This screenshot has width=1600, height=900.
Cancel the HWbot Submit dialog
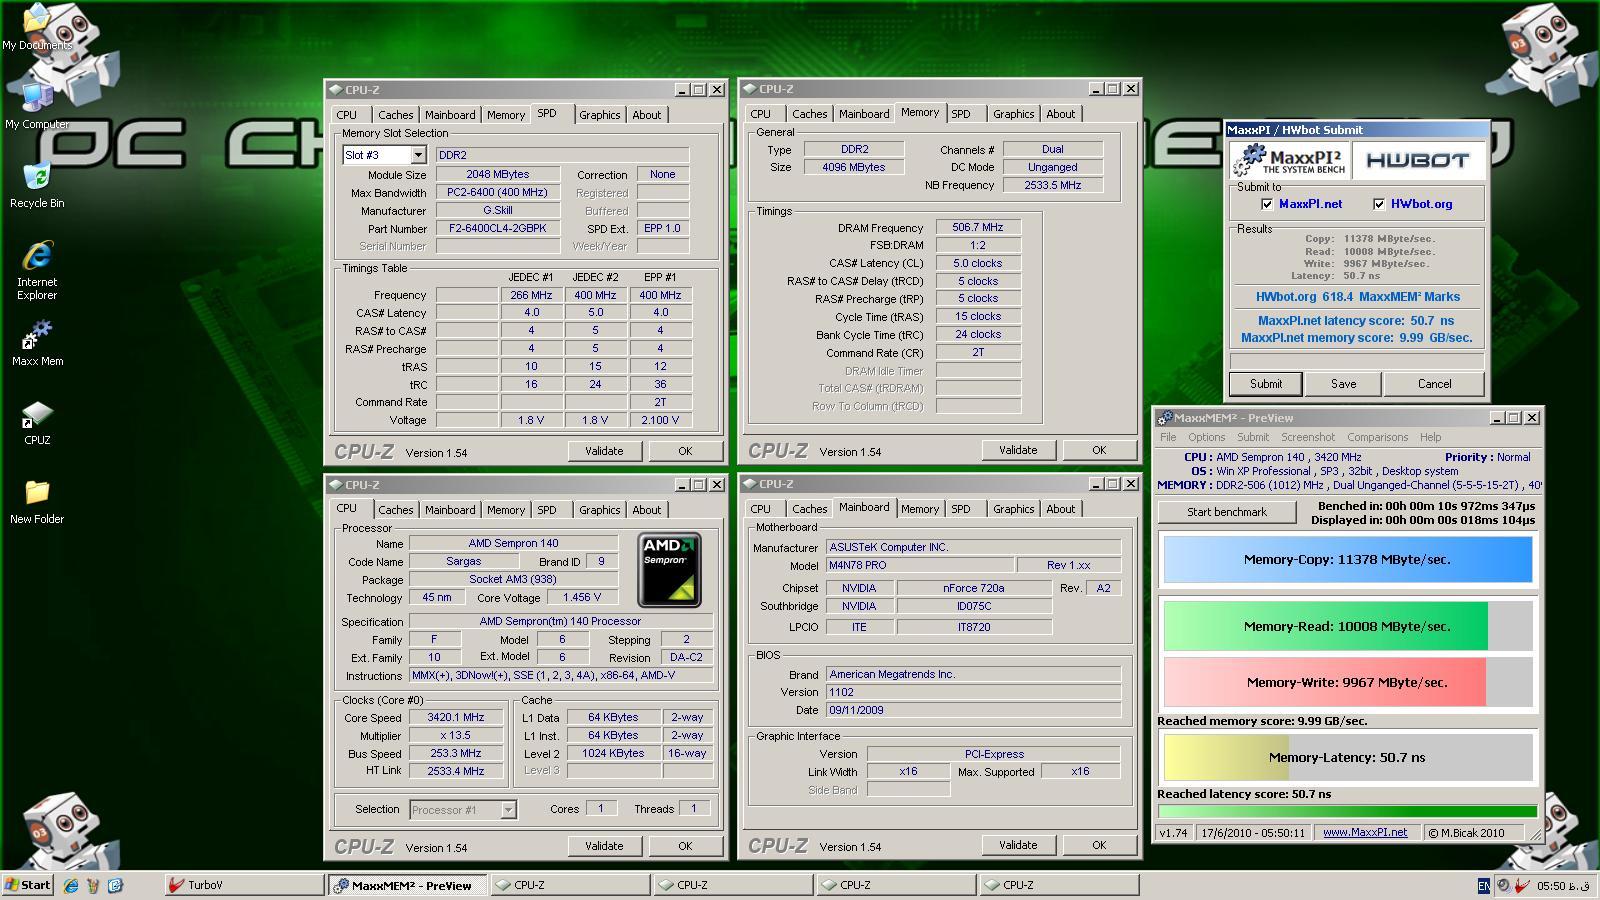(1434, 384)
